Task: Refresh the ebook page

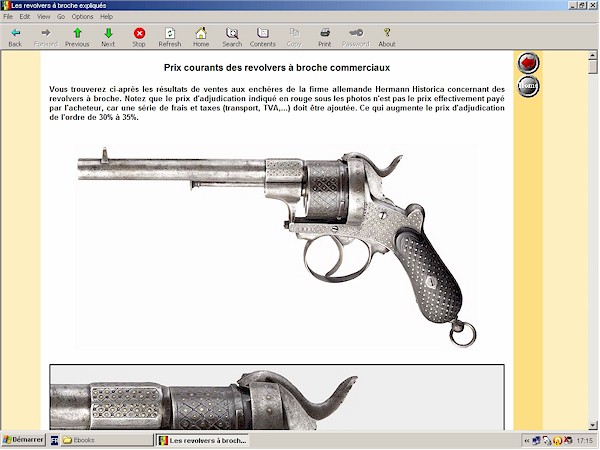Action: 170,37
